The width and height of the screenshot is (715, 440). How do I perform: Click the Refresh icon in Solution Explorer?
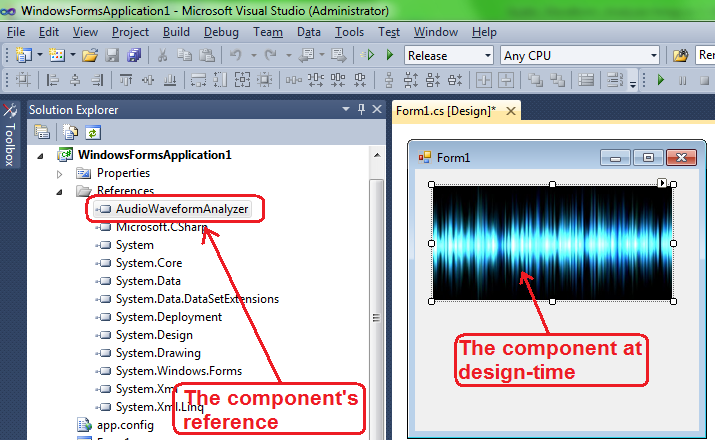point(92,131)
